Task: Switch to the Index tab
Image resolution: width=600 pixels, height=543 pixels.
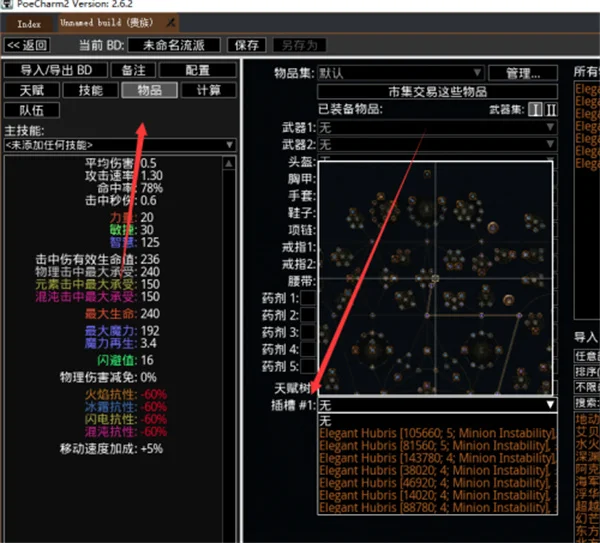Action: click(29, 21)
